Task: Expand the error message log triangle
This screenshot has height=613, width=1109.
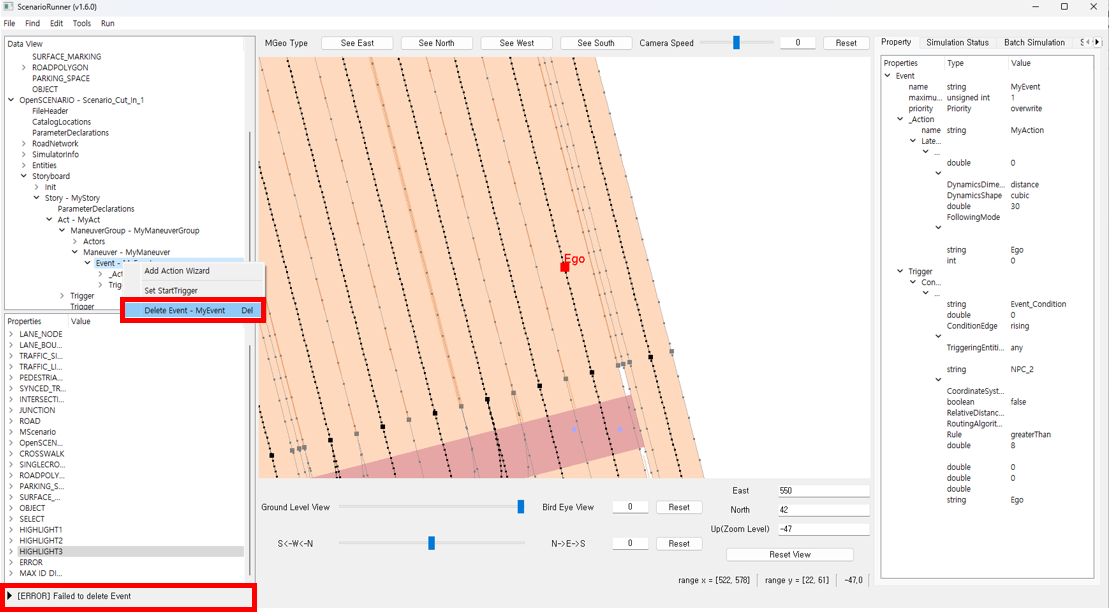Action: pos(10,596)
